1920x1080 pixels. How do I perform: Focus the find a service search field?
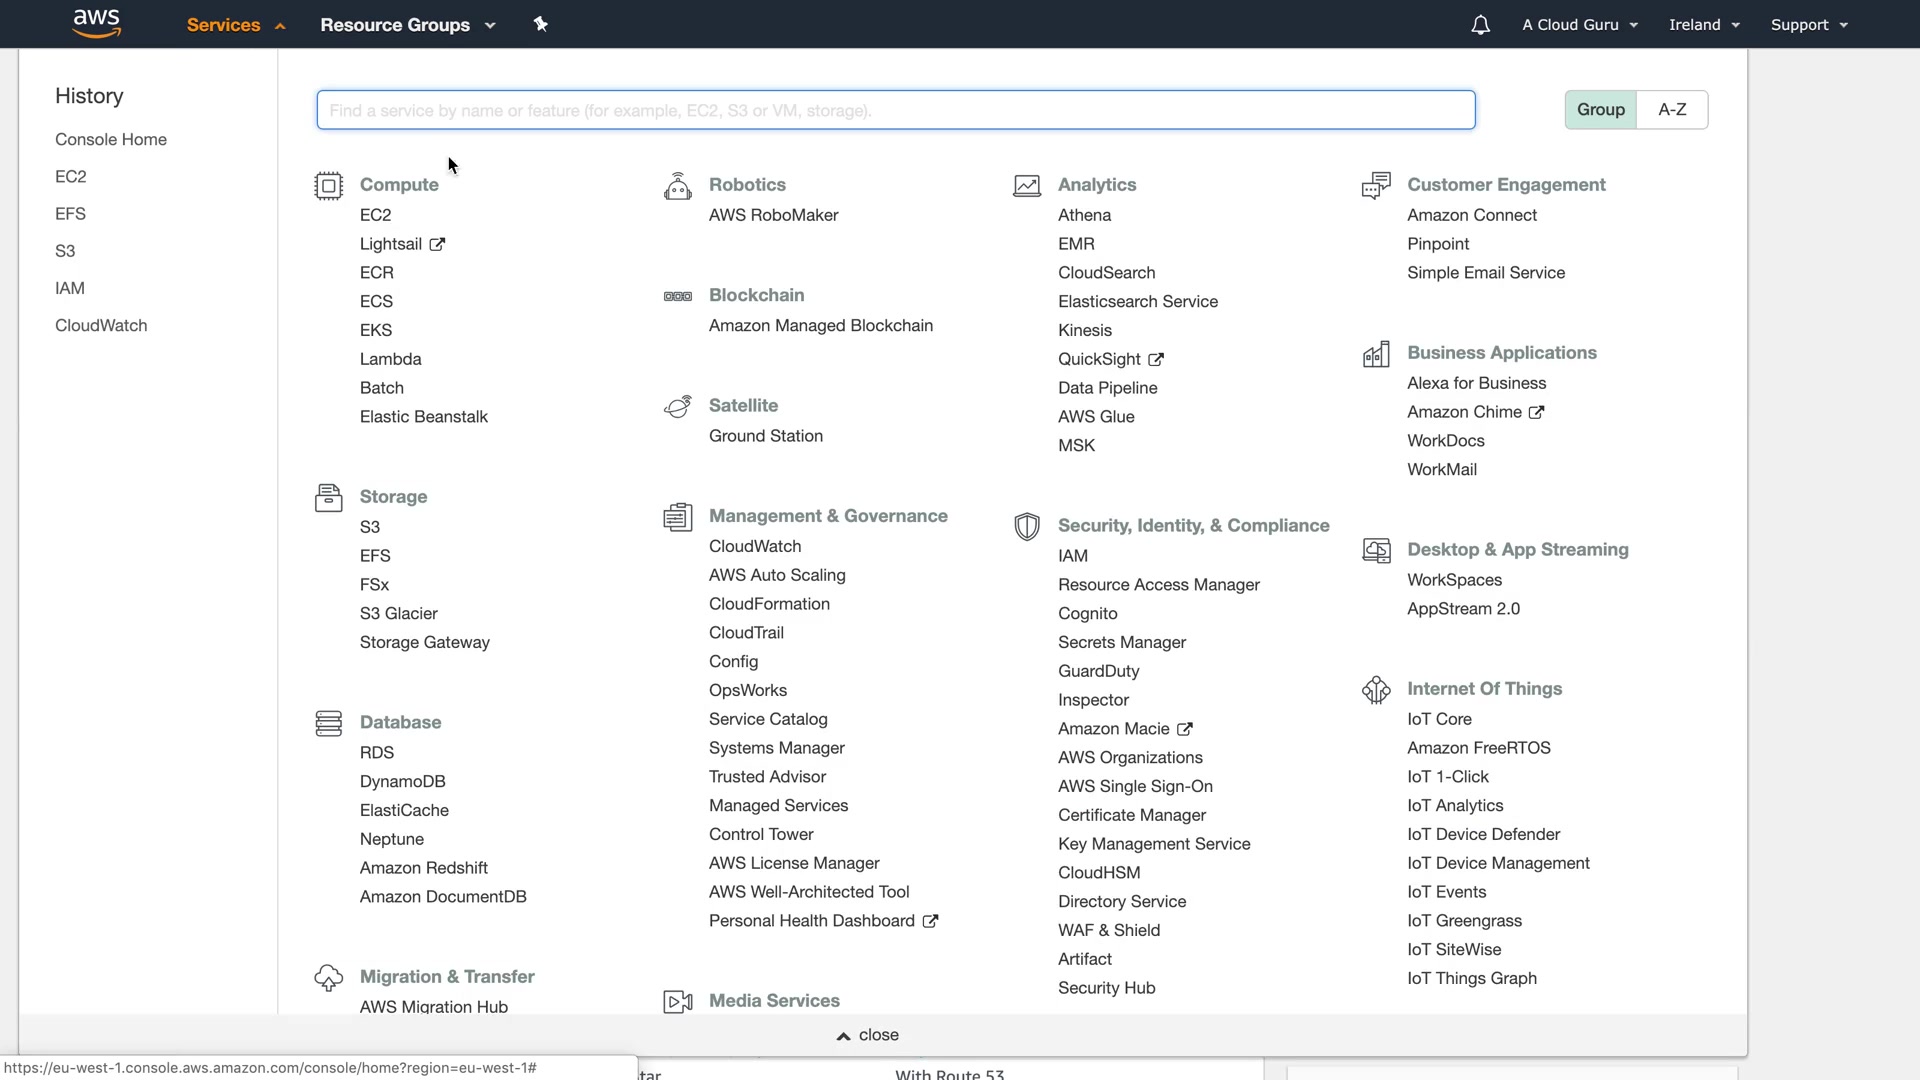[x=895, y=110]
